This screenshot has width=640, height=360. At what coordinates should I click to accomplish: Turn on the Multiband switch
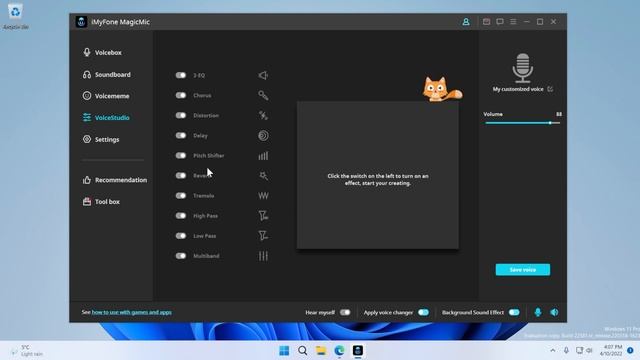(181, 256)
